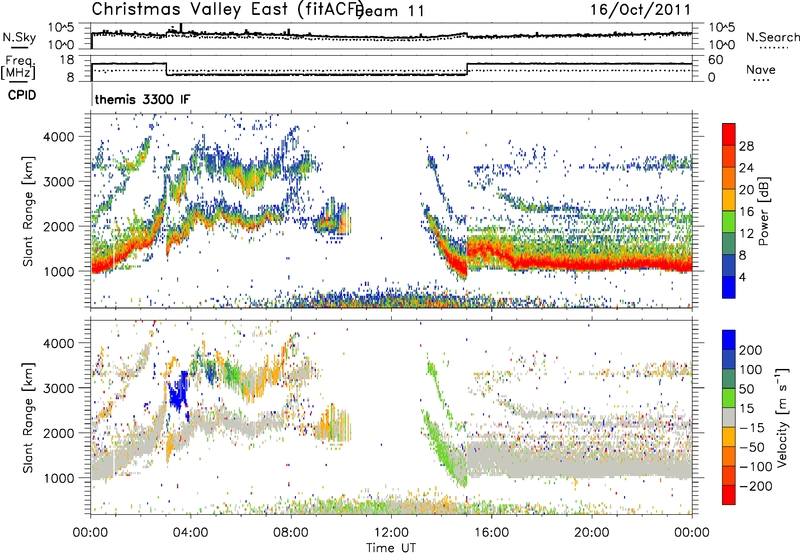Click the "Beam 11" label
The height and width of the screenshot is (554, 800).
[392, 11]
